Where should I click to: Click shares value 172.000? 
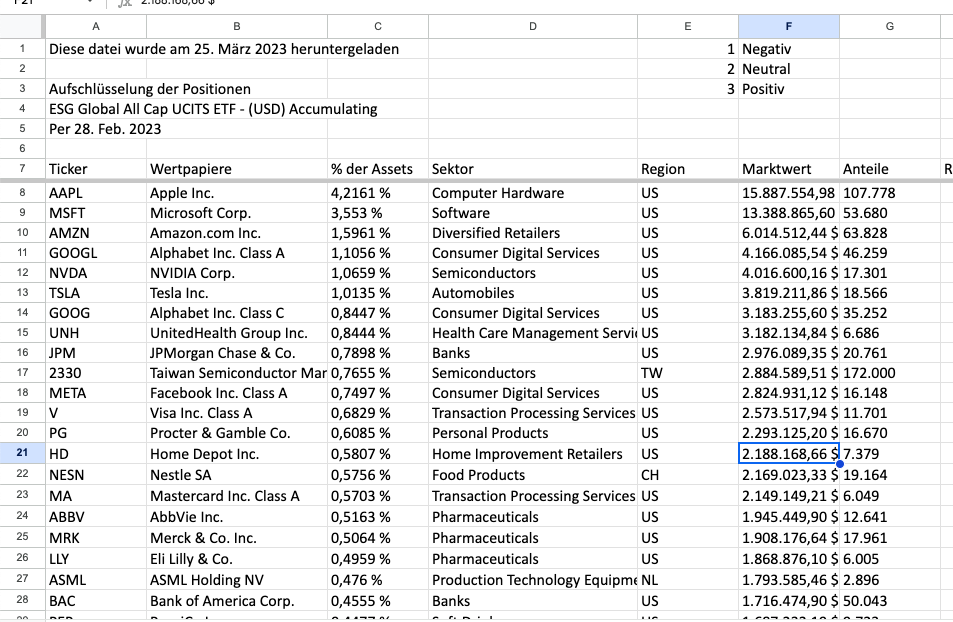(890, 373)
